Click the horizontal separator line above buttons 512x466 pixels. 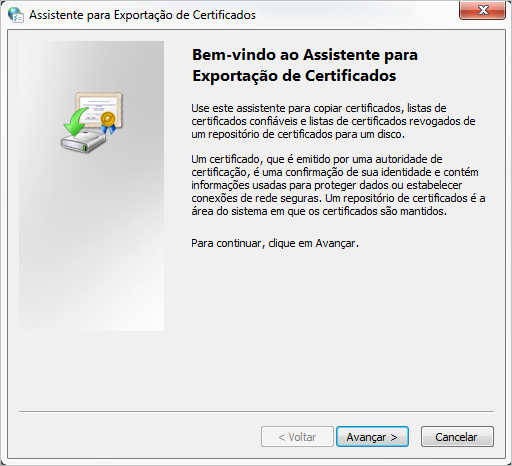pos(256,412)
